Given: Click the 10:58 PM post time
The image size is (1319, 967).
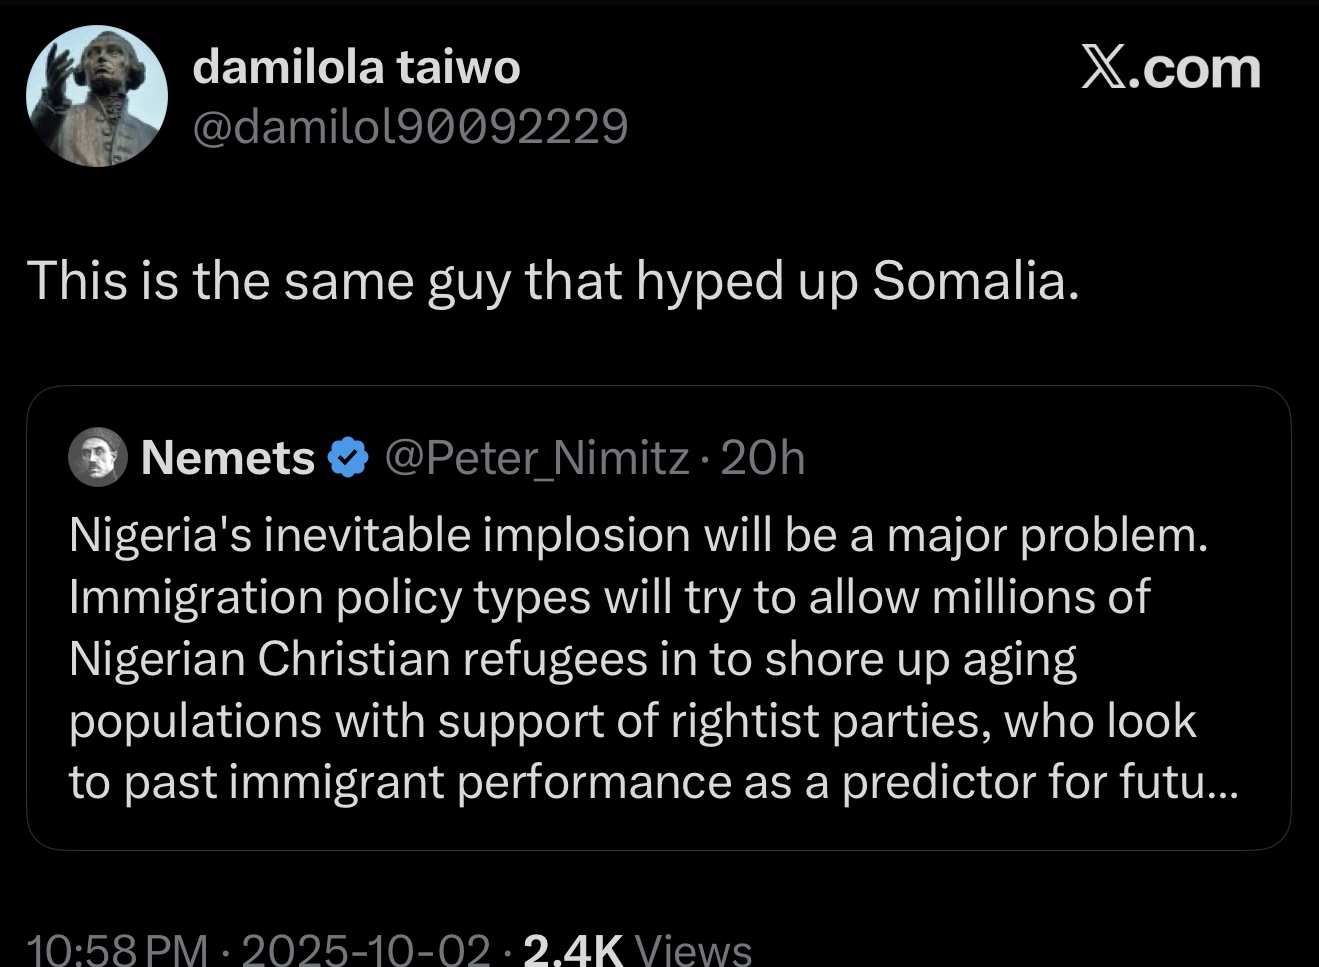Looking at the screenshot, I should [118, 950].
